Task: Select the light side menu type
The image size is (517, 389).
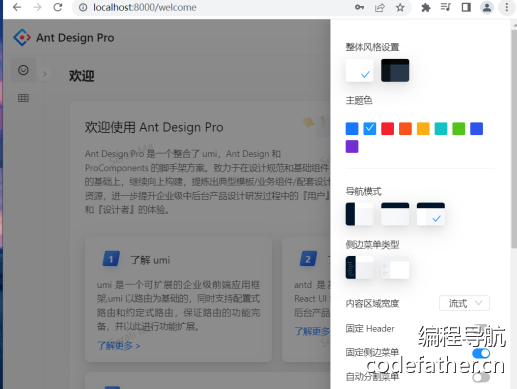Action: [x=395, y=267]
